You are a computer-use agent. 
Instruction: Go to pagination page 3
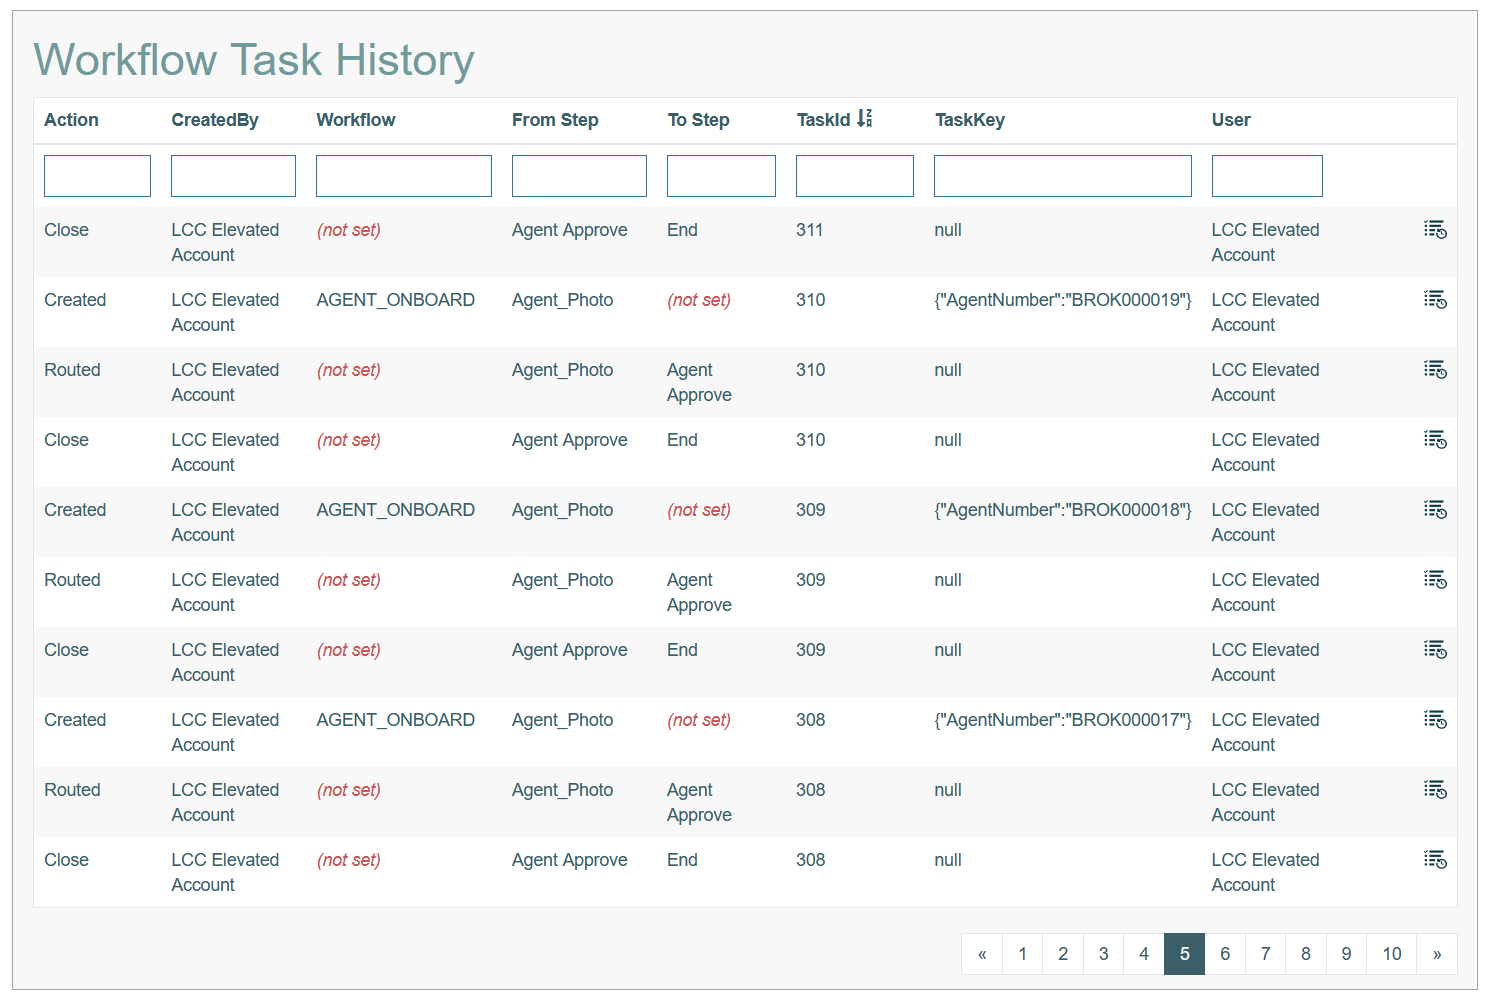(x=1104, y=954)
